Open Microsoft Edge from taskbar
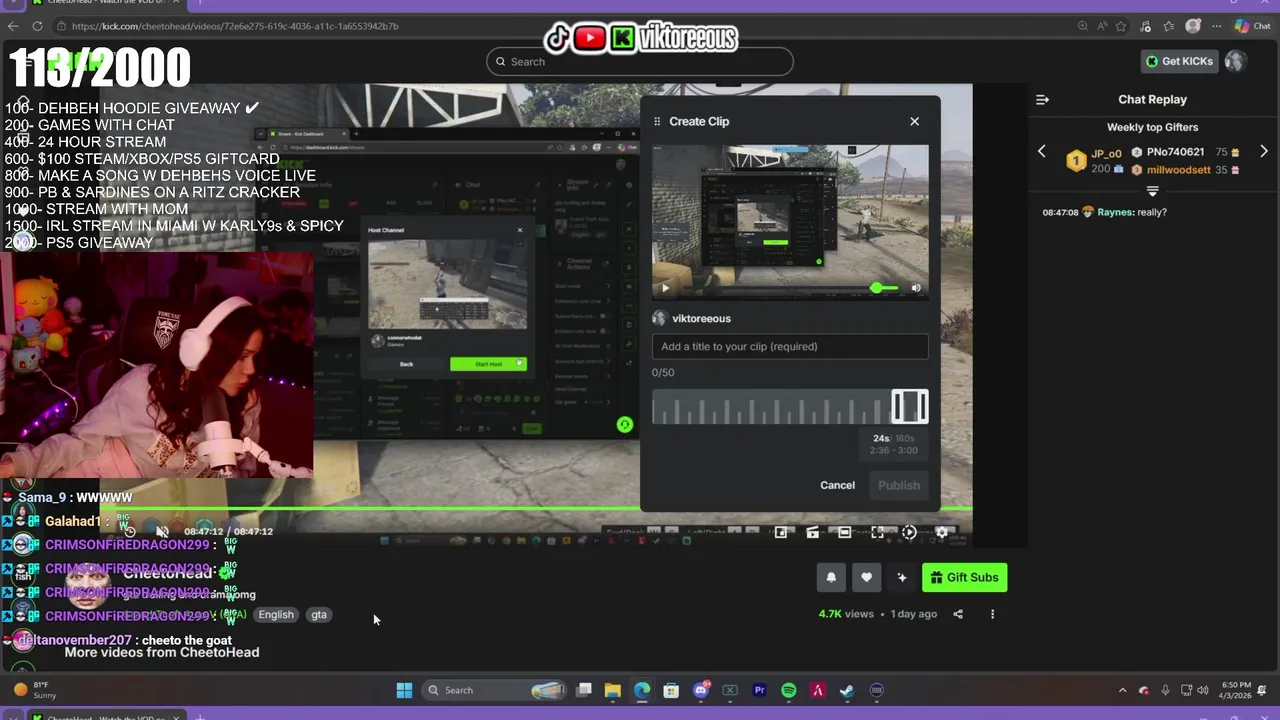Viewport: 1280px width, 720px height. click(641, 690)
